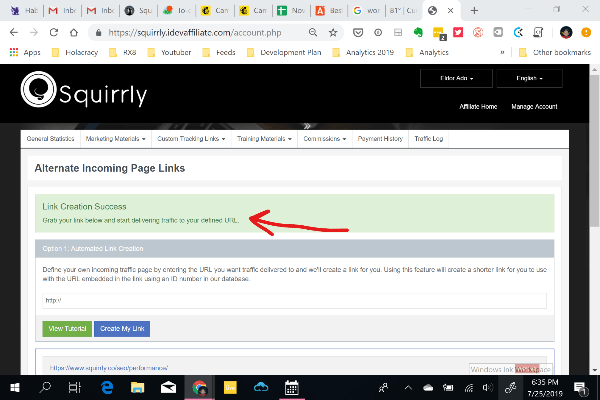The image size is (600, 400).
Task: Open the cloud app icon in taskbar
Action: (x=261, y=388)
